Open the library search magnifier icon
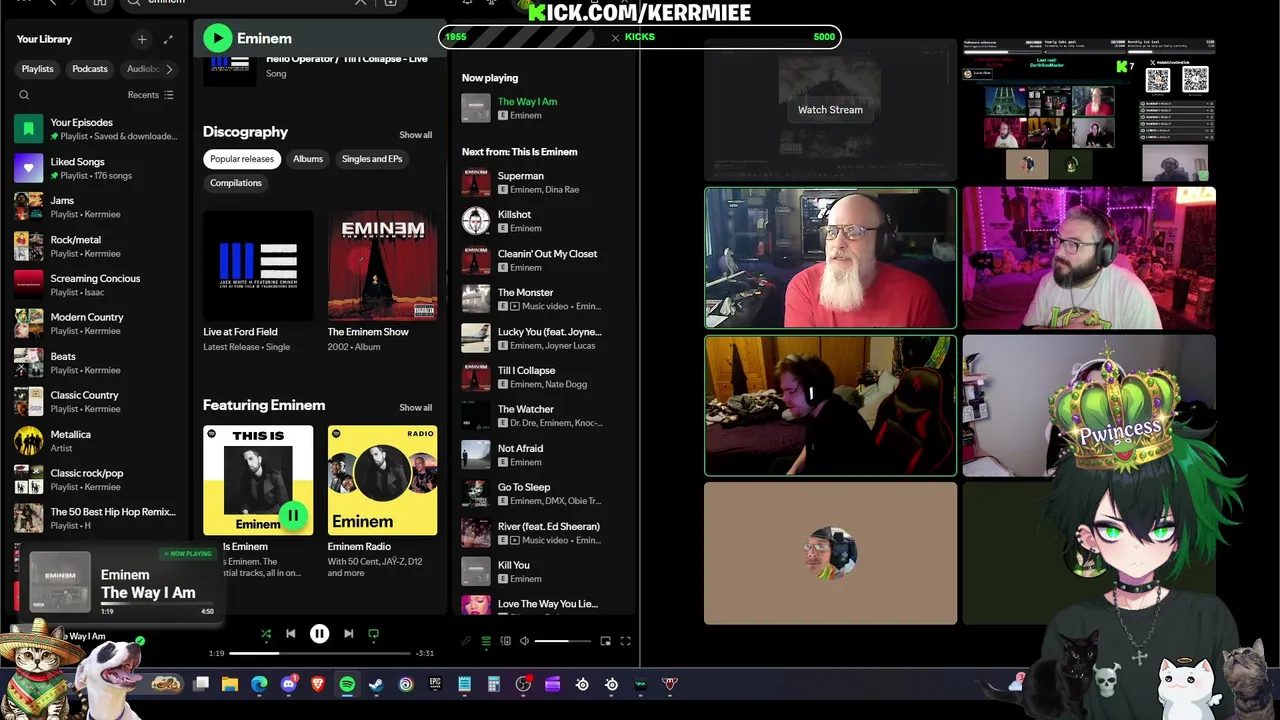Viewport: 1280px width, 720px height. (x=24, y=95)
